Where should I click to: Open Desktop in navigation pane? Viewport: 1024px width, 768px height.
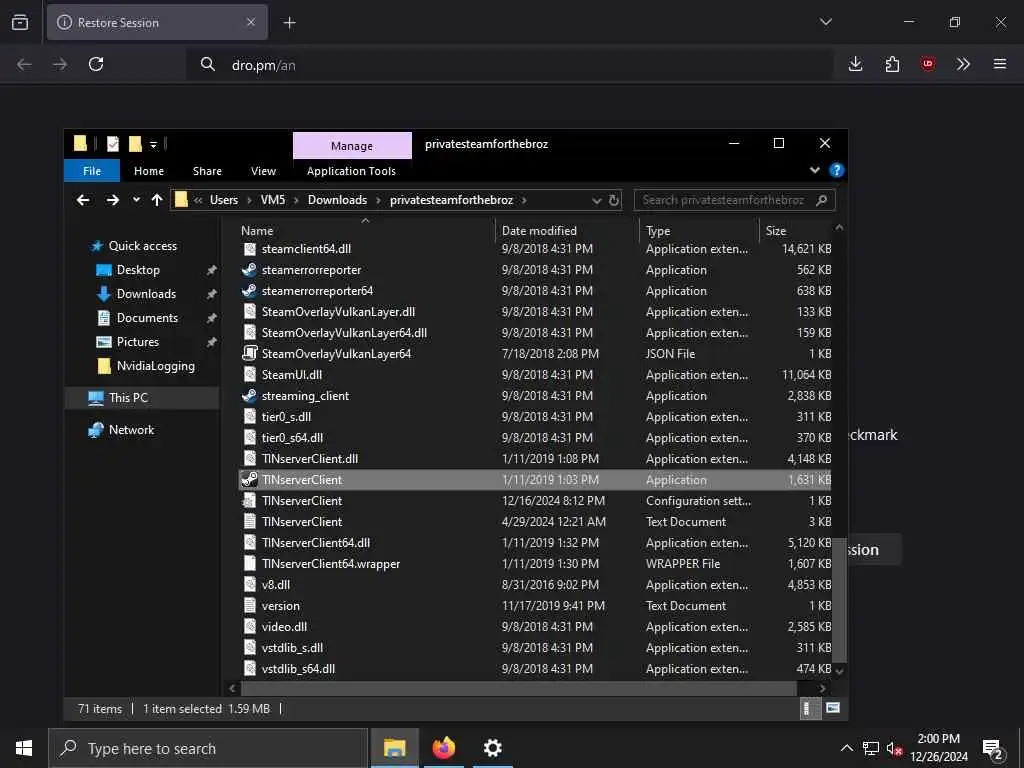tap(138, 270)
